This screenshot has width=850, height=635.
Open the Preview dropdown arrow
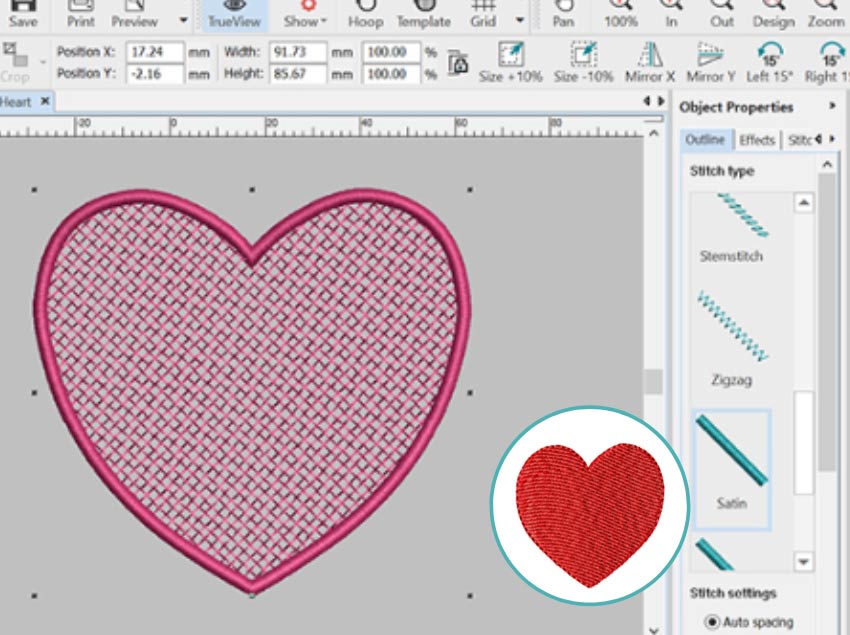(x=182, y=17)
